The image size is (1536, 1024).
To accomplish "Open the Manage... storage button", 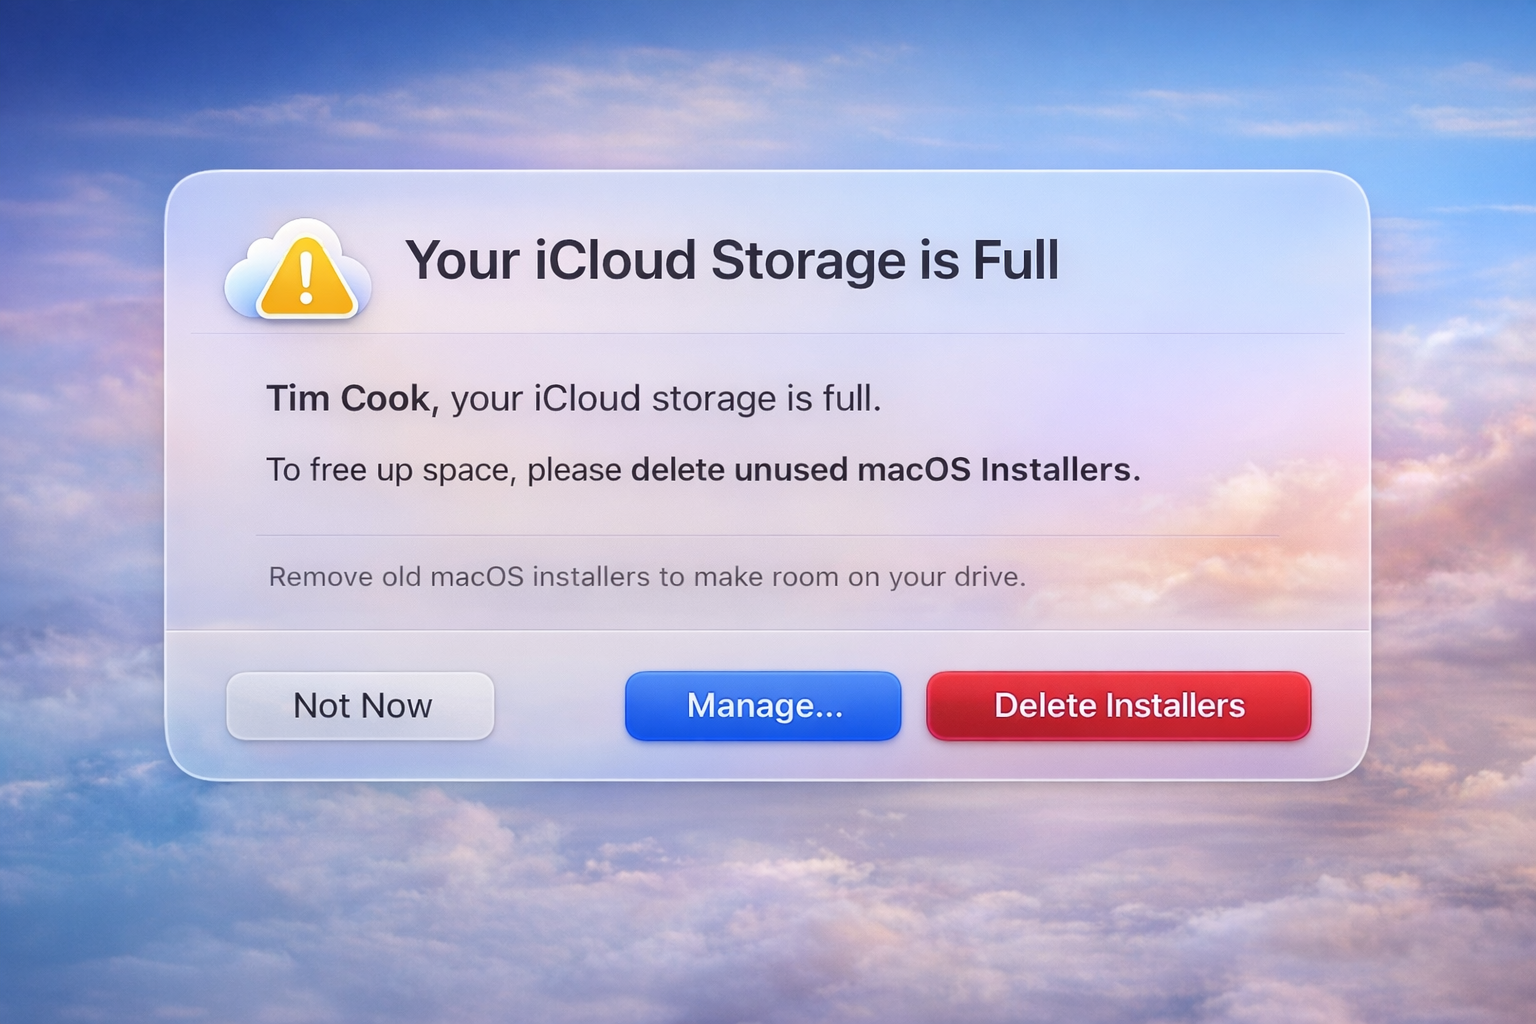I will click(x=763, y=706).
